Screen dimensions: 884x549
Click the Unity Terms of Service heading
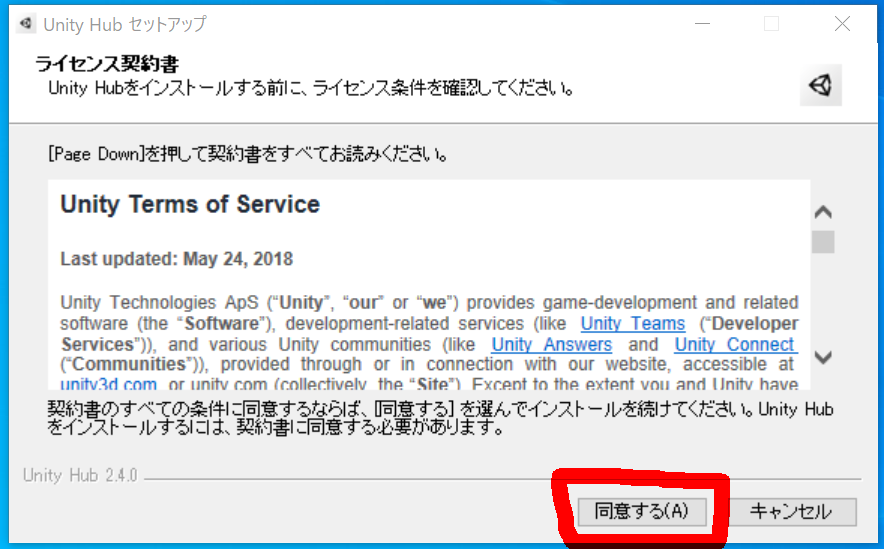(x=190, y=205)
